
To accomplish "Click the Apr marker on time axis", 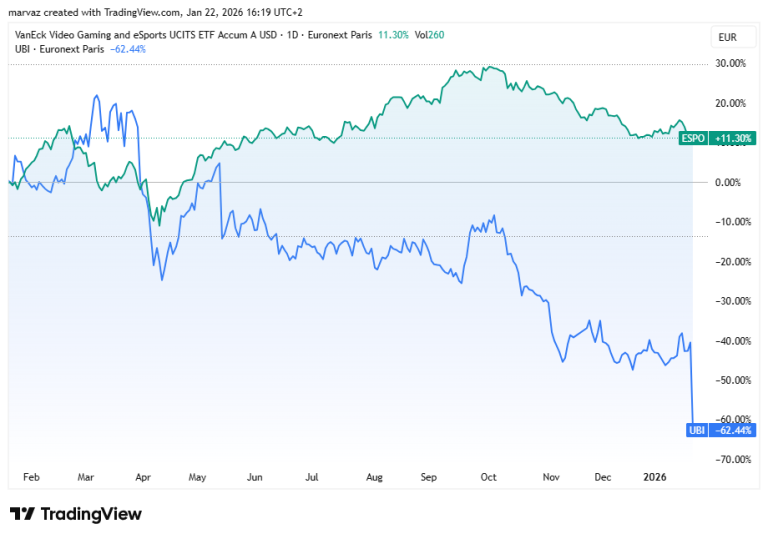I will pos(143,477).
